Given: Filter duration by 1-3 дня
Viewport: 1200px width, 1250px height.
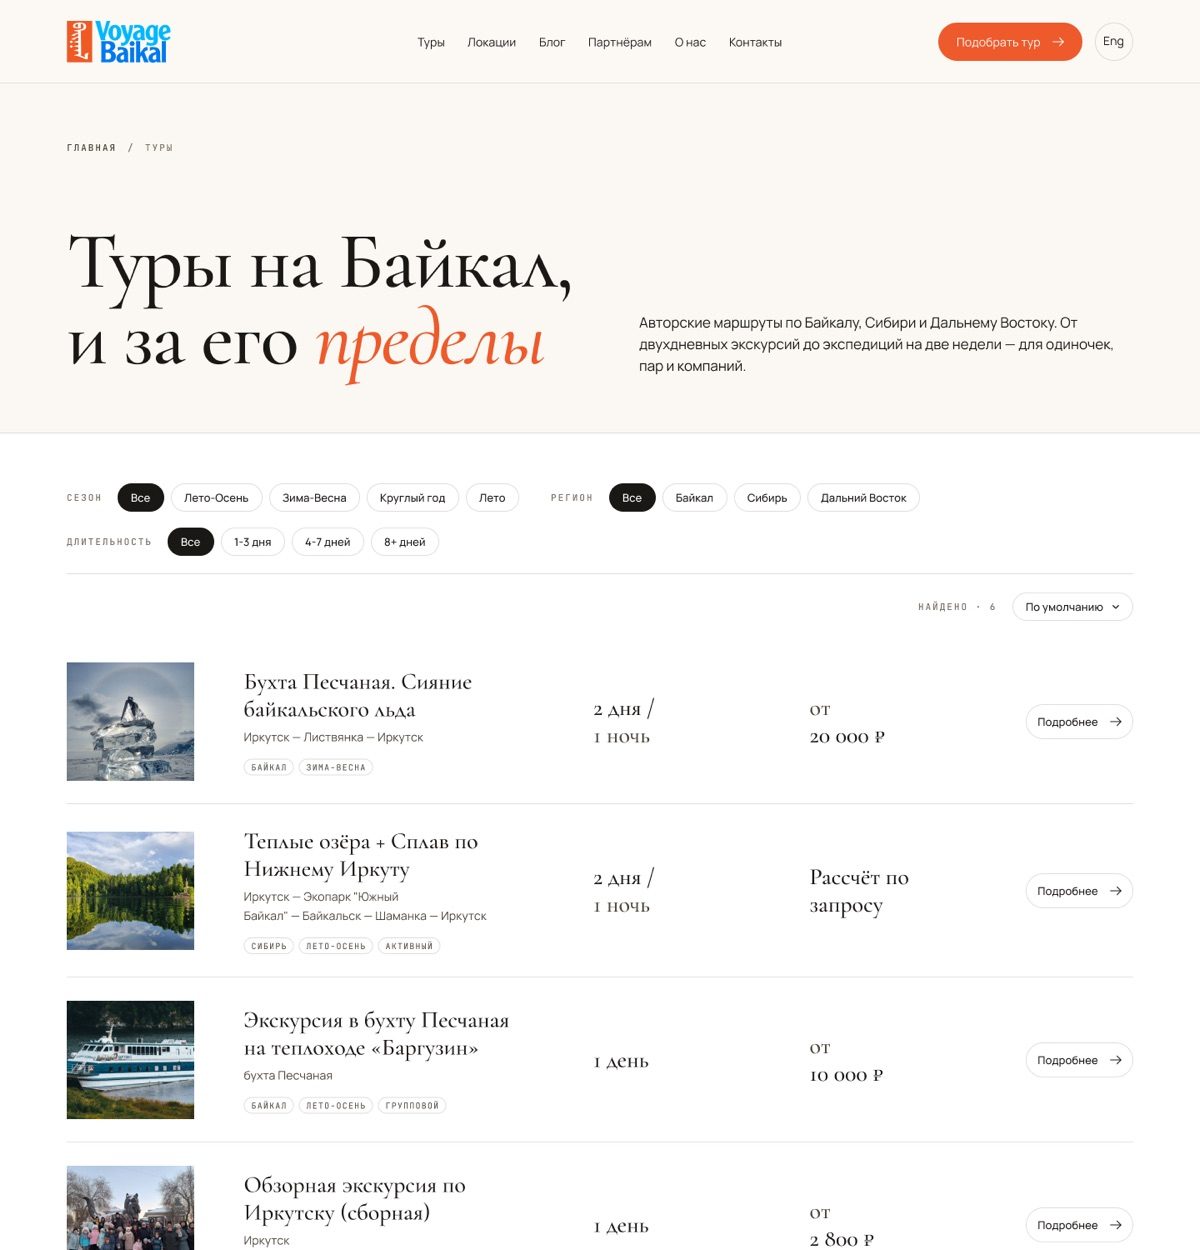Looking at the screenshot, I should [x=253, y=542].
